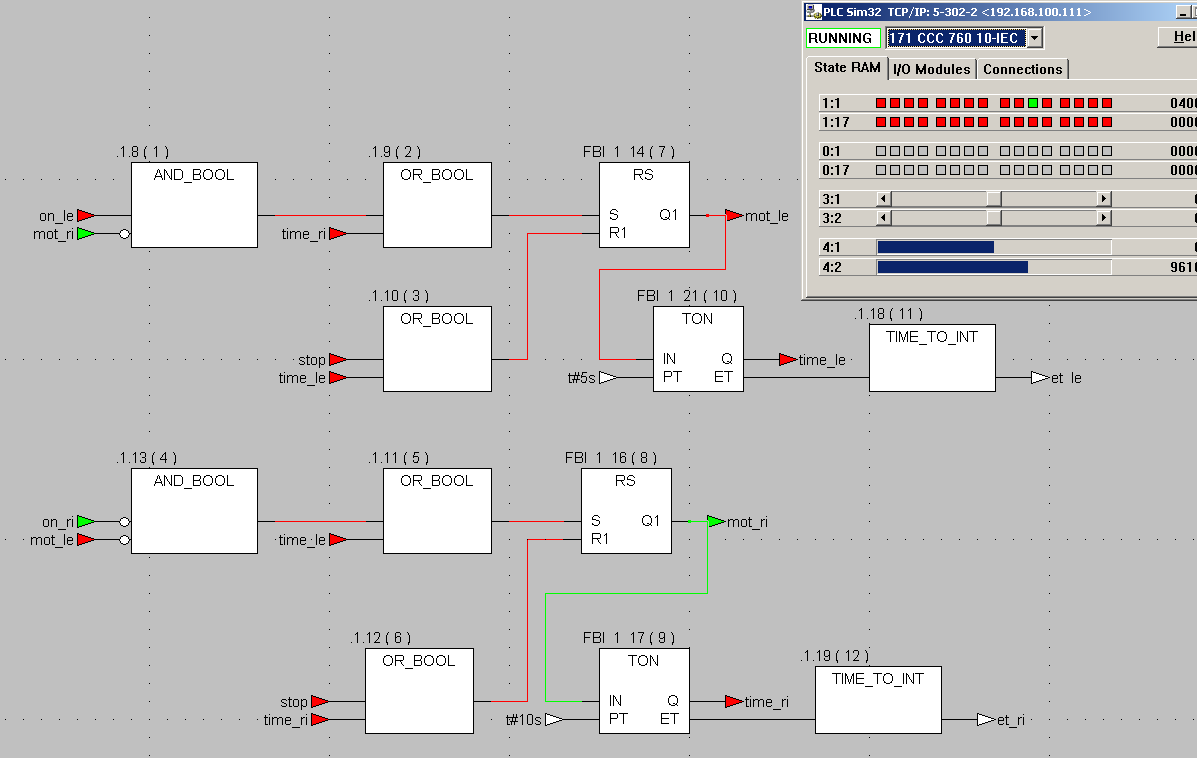1197x758 pixels.
Task: Select the RS flip-flop block FBI 1 14
Action: click(x=644, y=205)
